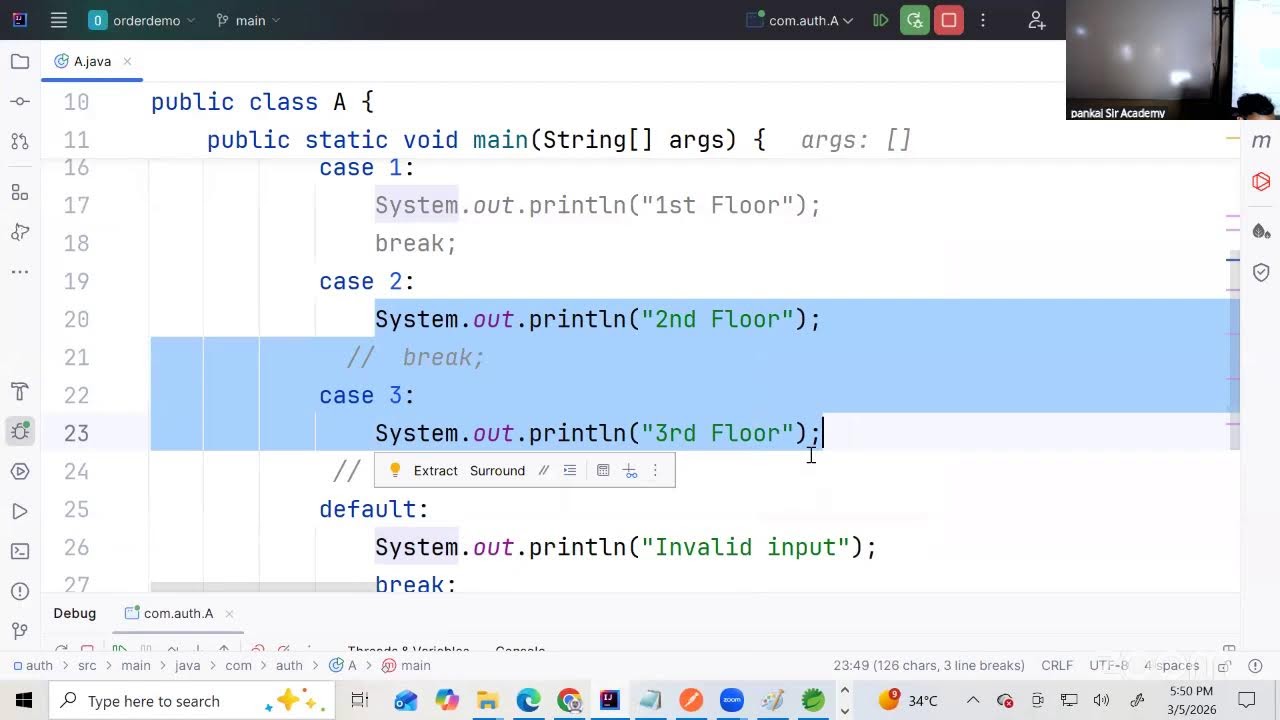The image size is (1280, 720).
Task: Open the shield Coverage tool window
Action: (x=1261, y=272)
